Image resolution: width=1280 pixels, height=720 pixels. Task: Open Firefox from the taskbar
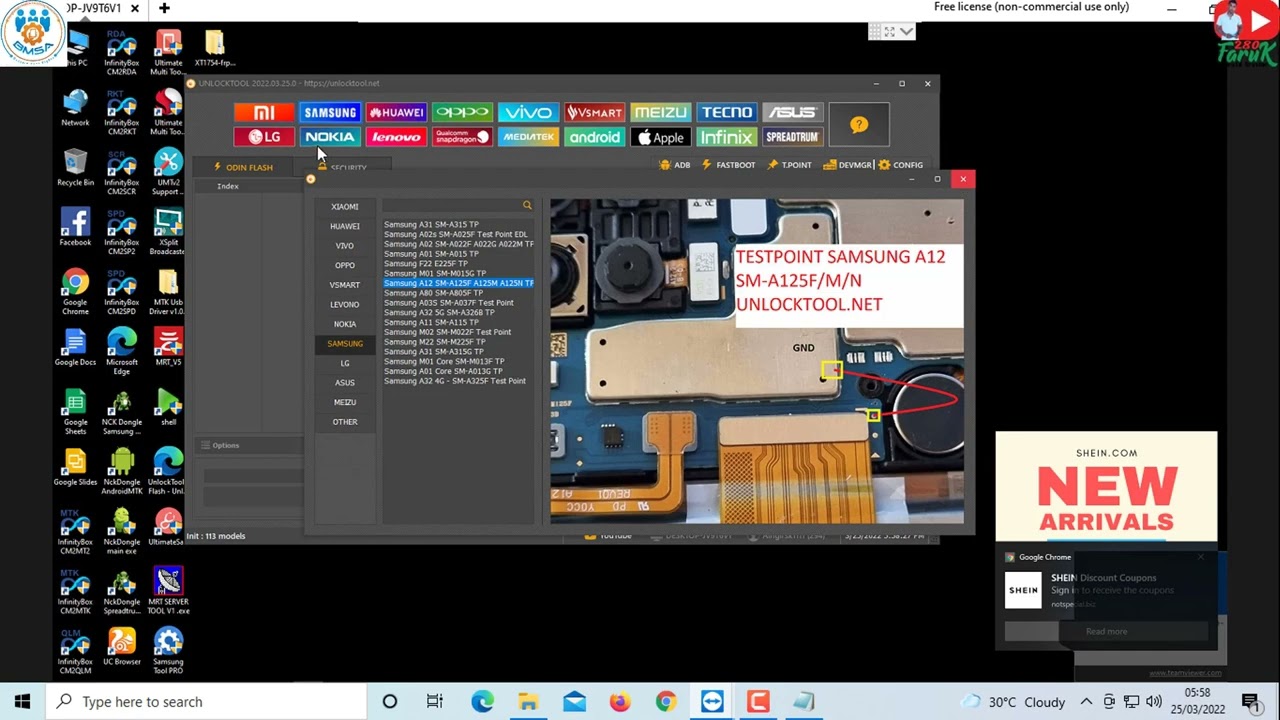click(620, 702)
